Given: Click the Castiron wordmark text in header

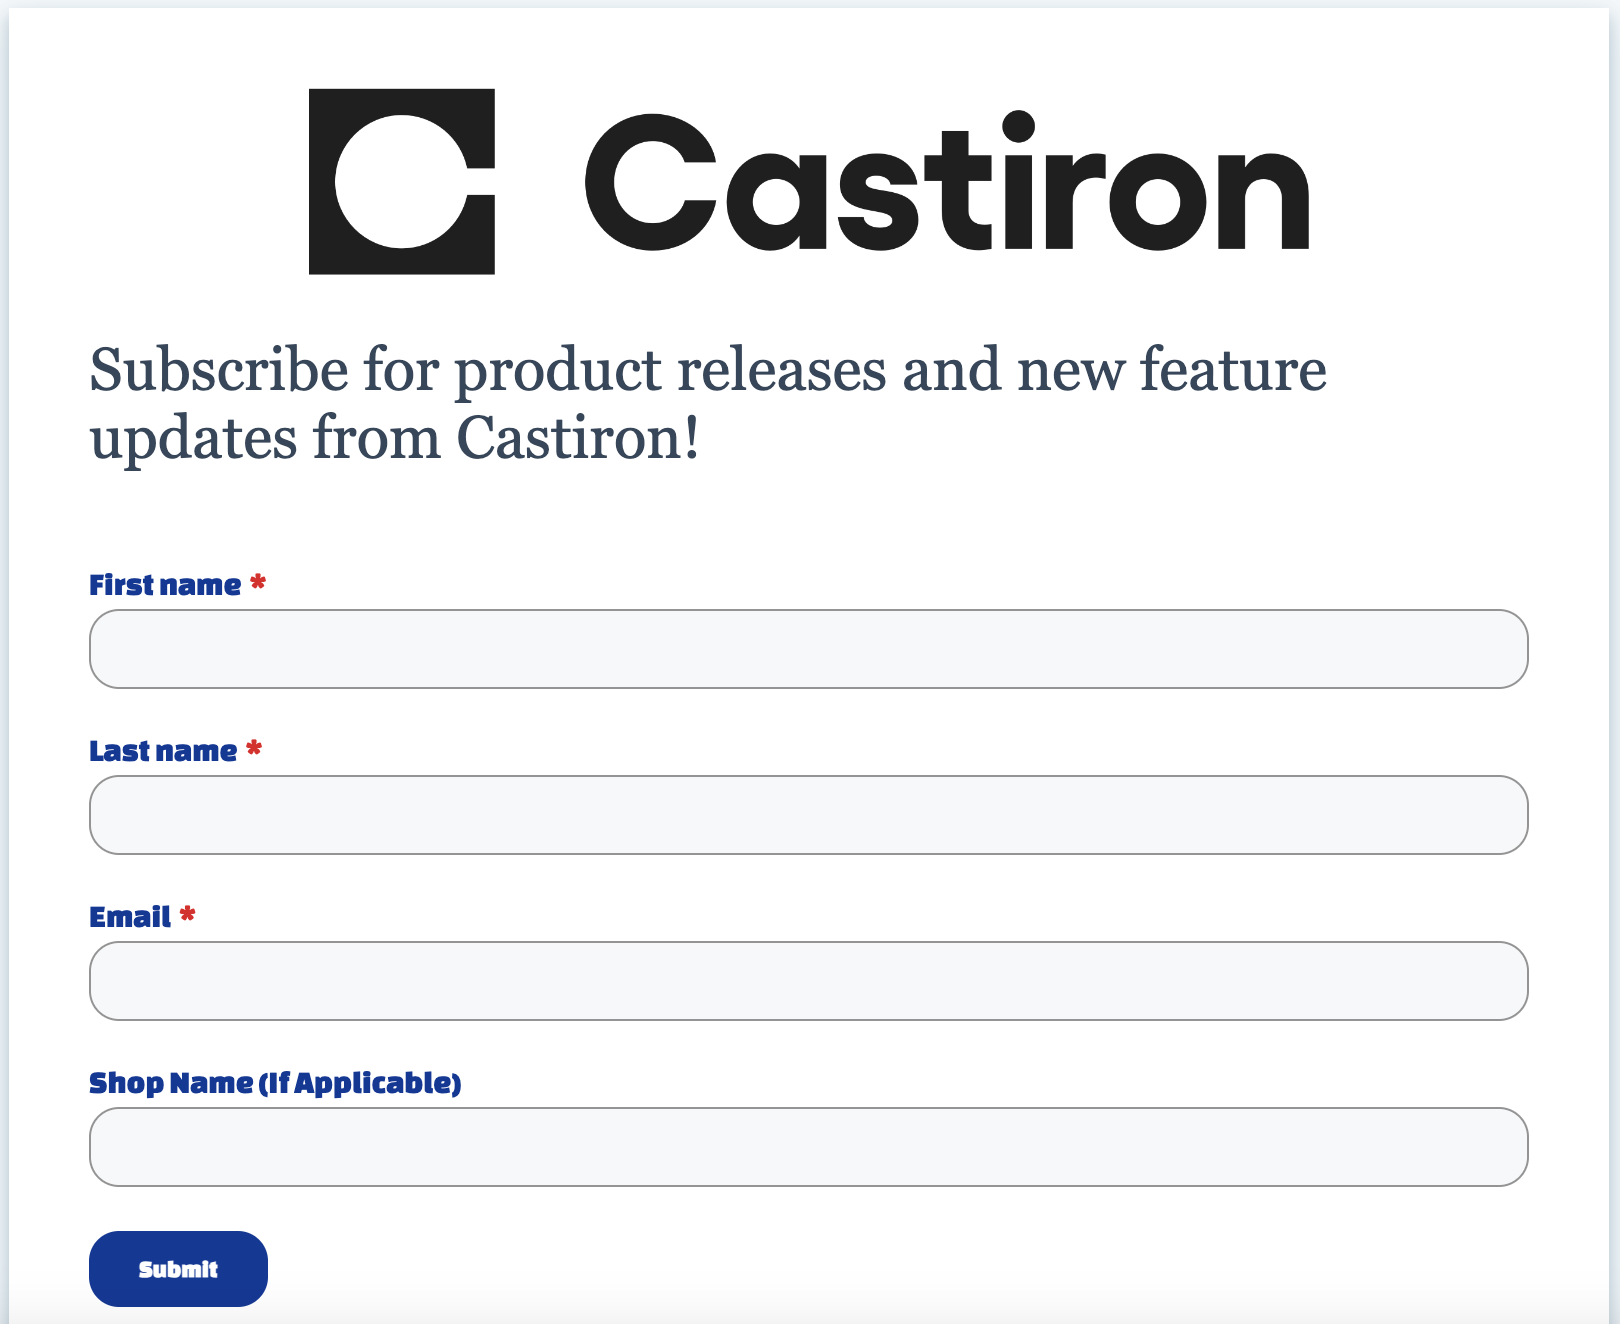Looking at the screenshot, I should click(x=947, y=181).
